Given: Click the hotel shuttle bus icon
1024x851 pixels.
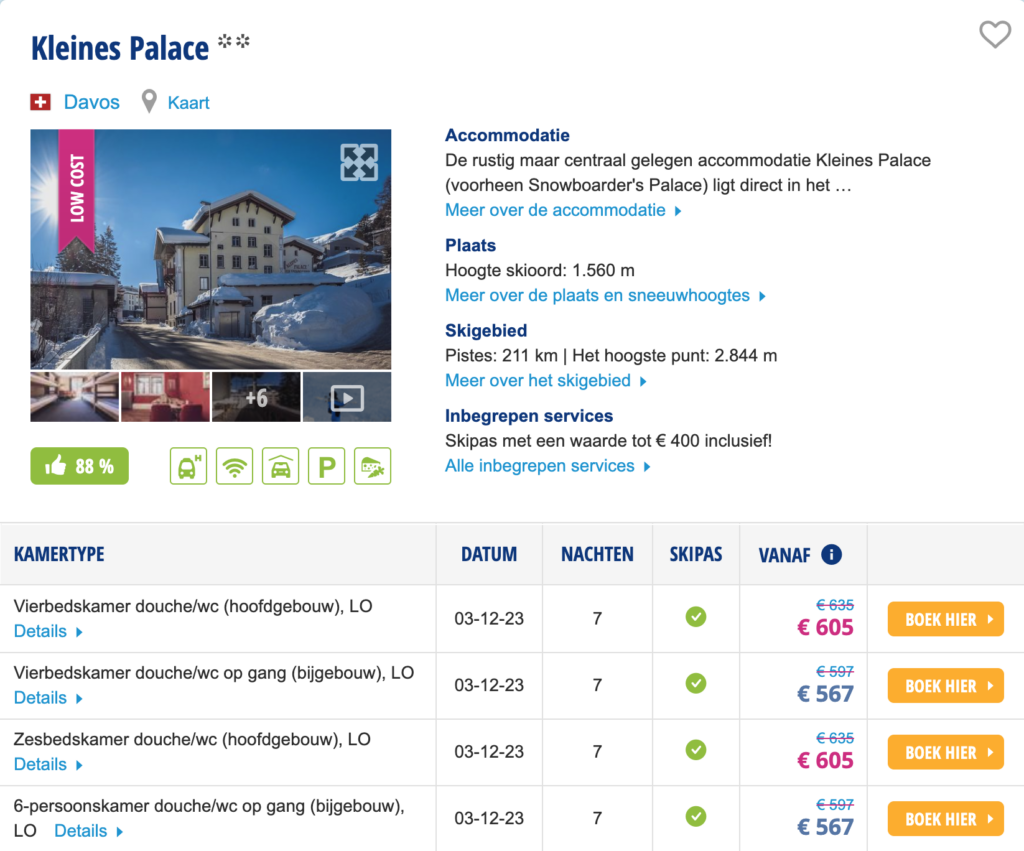Looking at the screenshot, I should pyautogui.click(x=188, y=466).
